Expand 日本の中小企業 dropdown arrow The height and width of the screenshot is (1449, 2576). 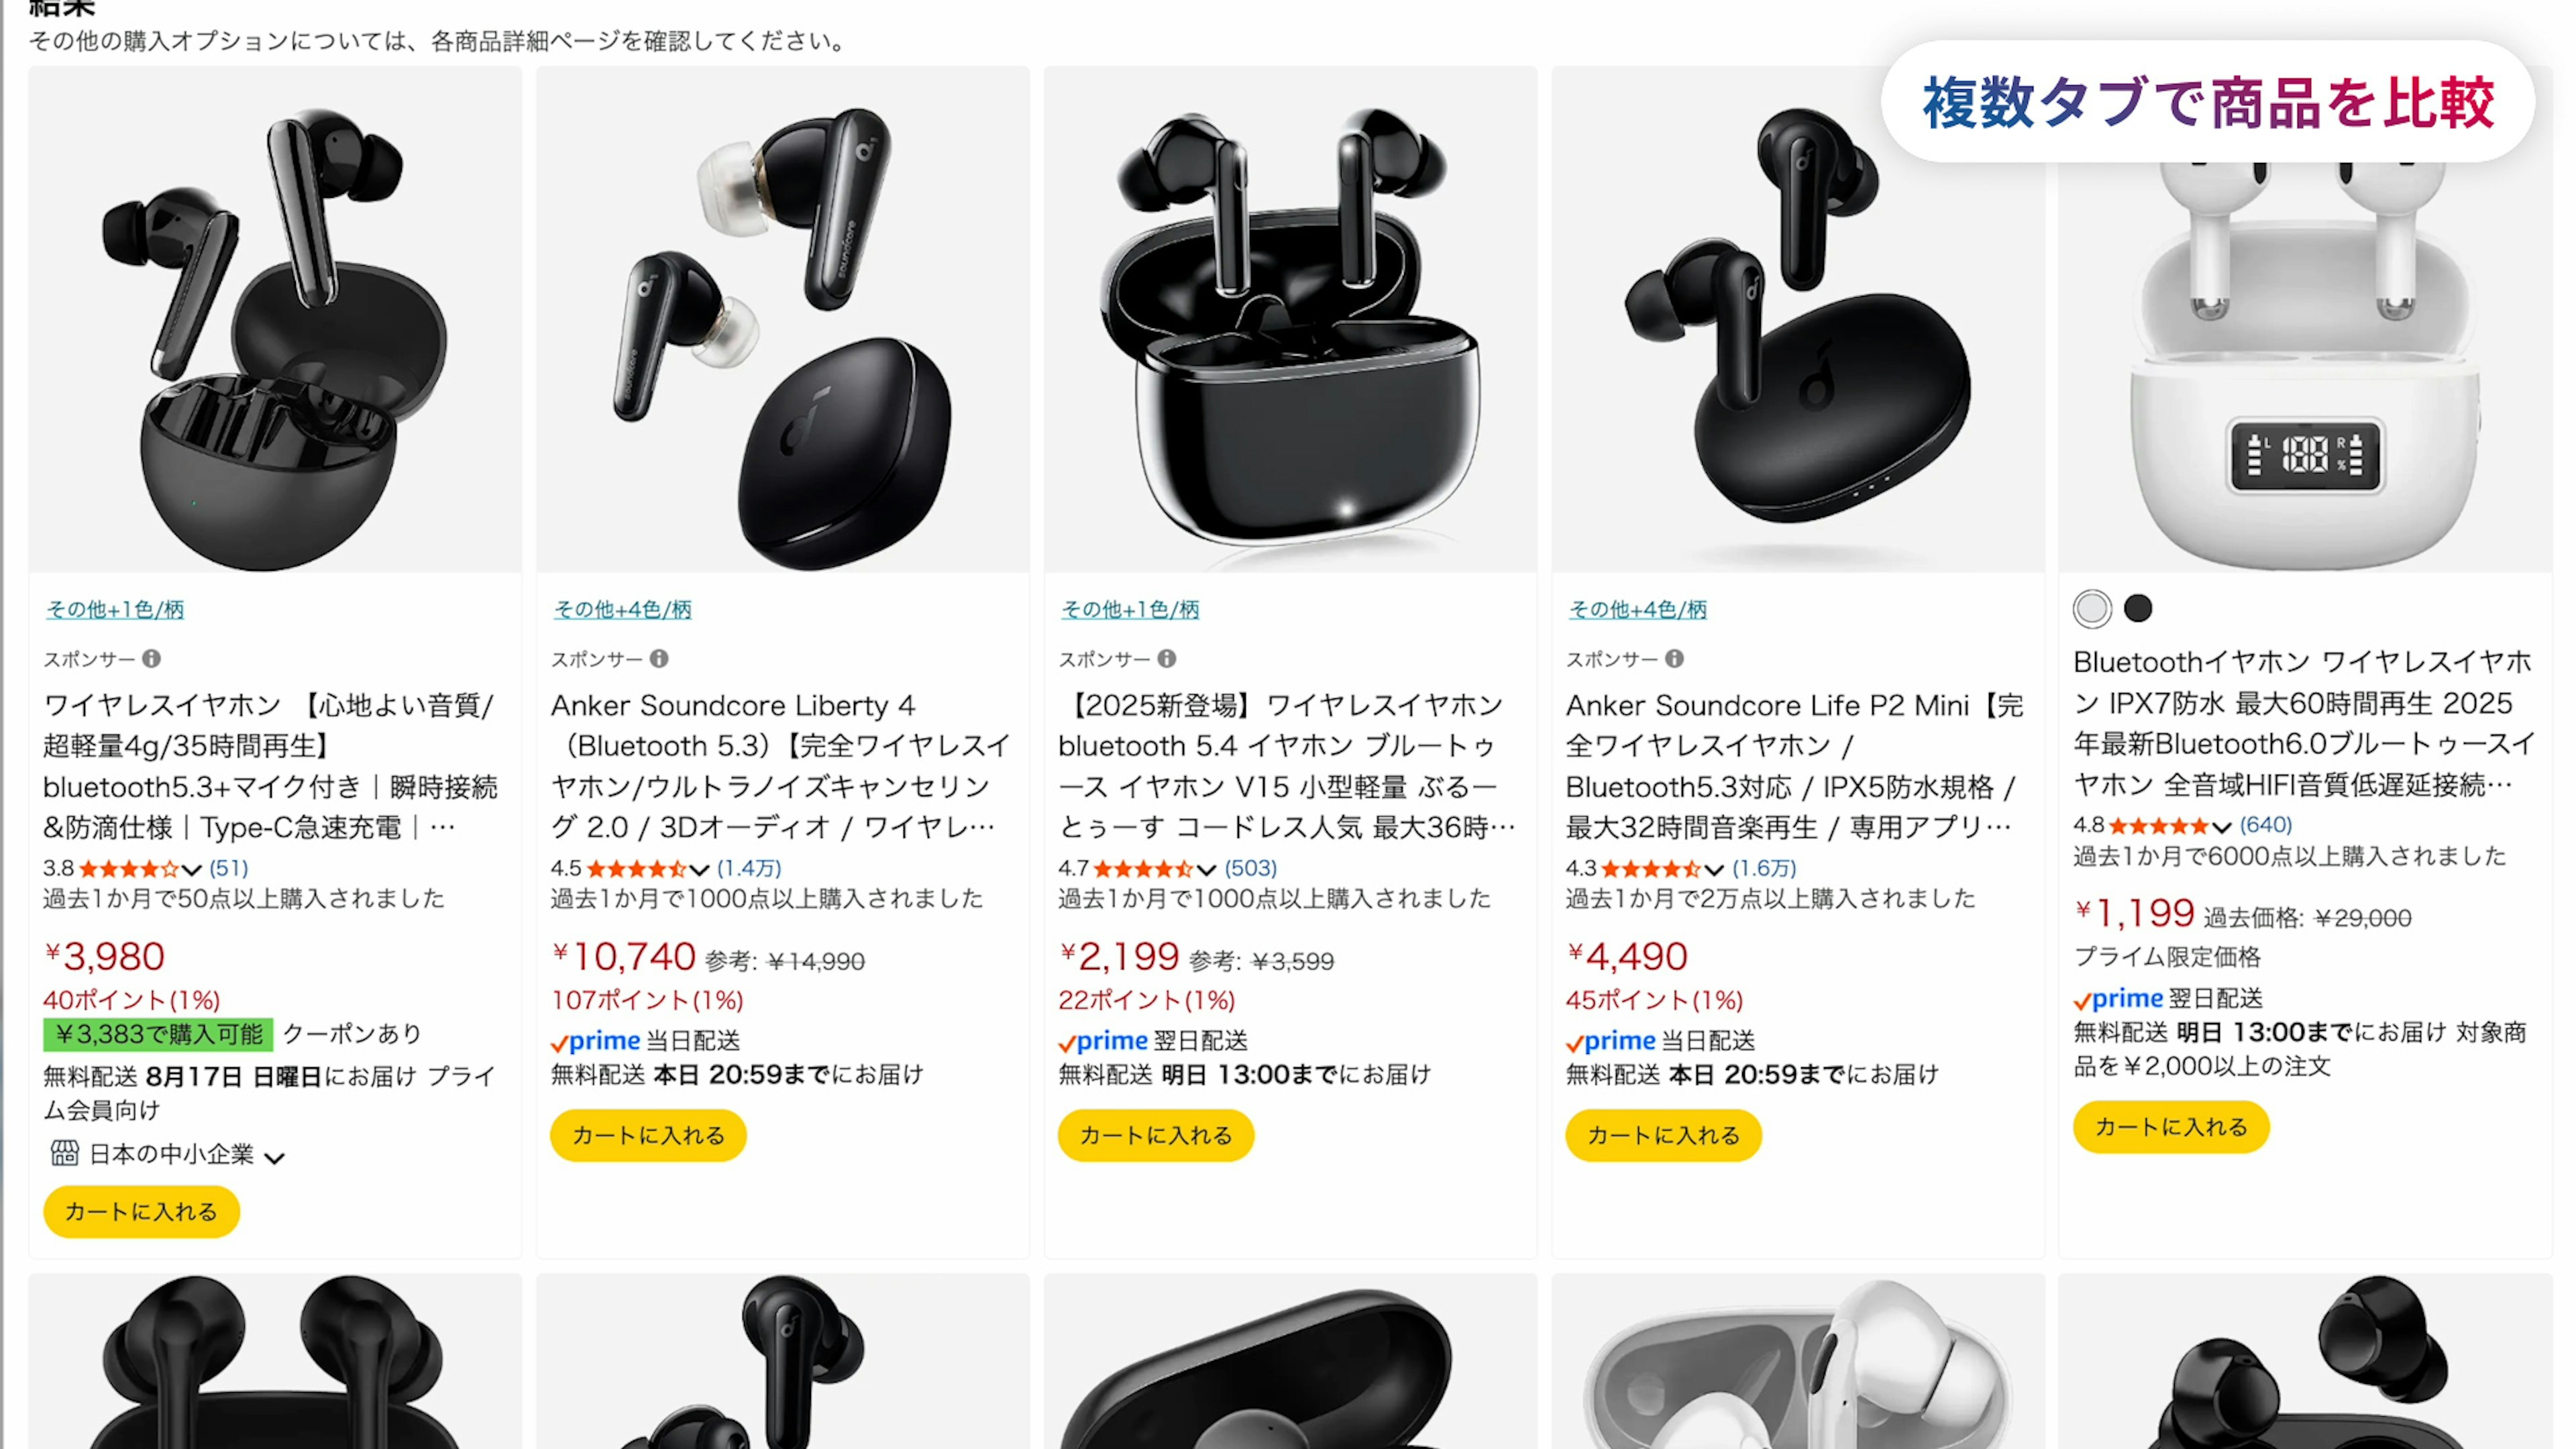tap(275, 1157)
